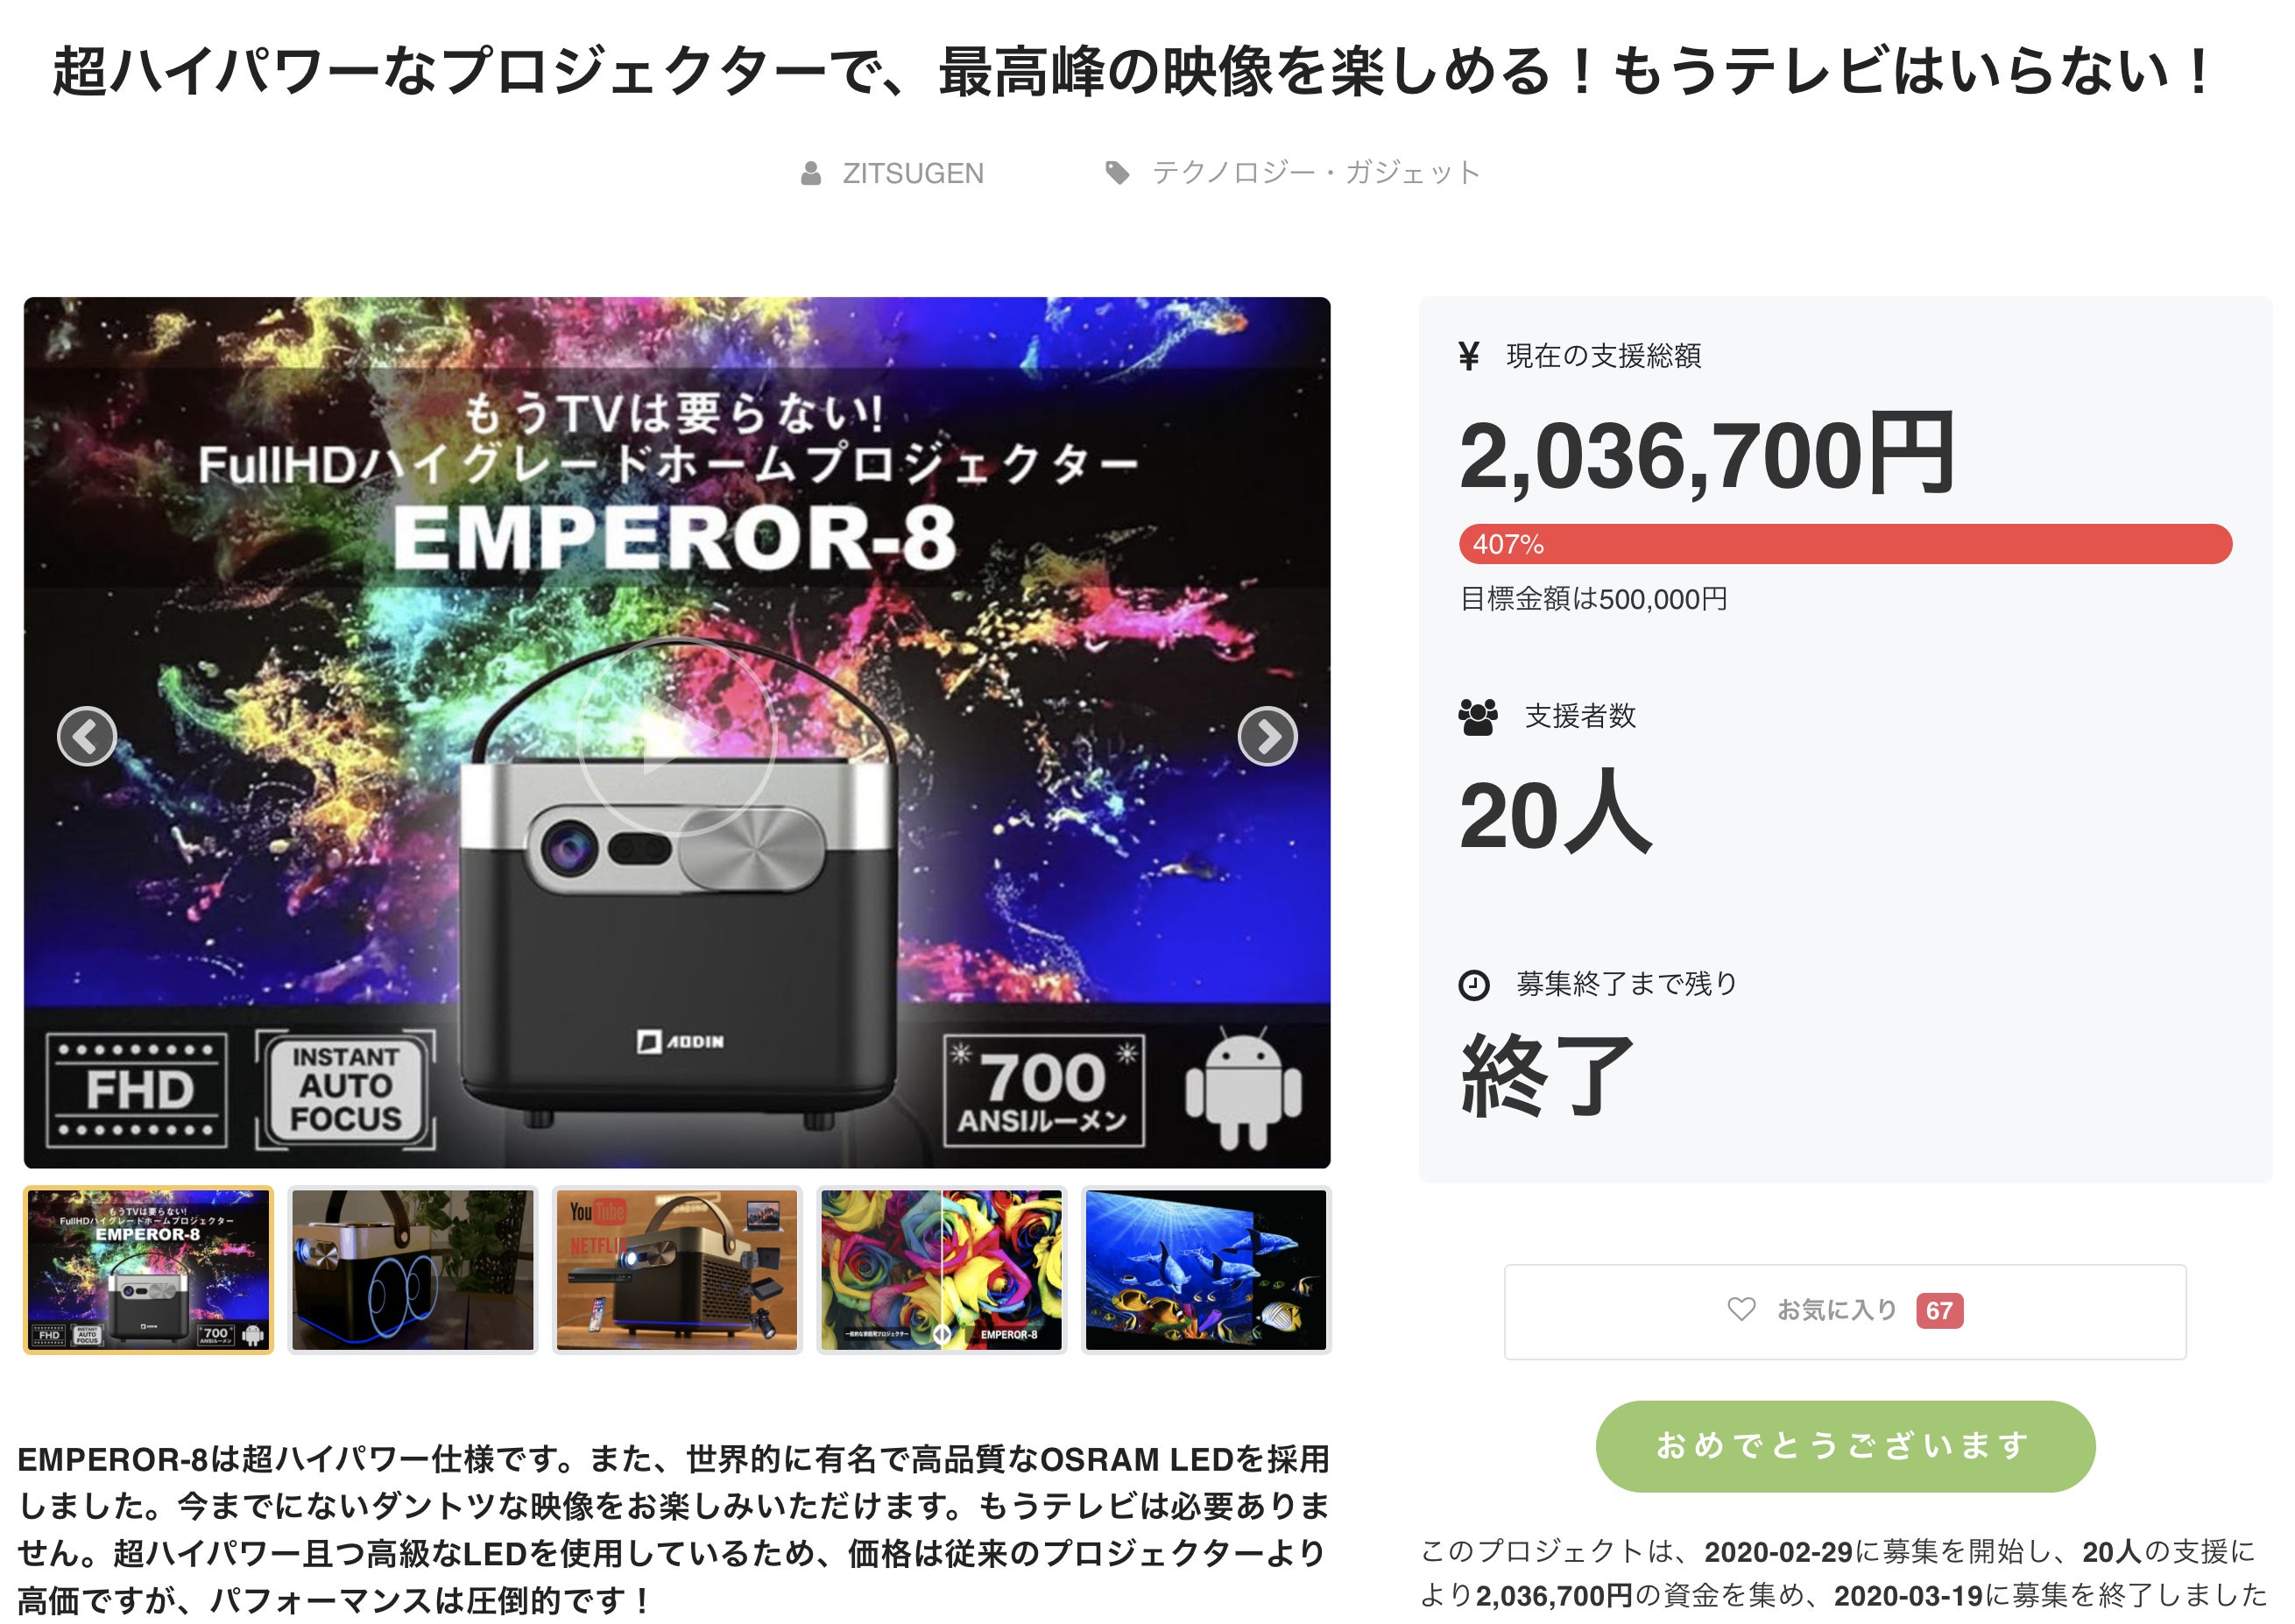This screenshot has width=2295, height=1624.
Task: Click the supporters group icon
Action: coord(1478,717)
